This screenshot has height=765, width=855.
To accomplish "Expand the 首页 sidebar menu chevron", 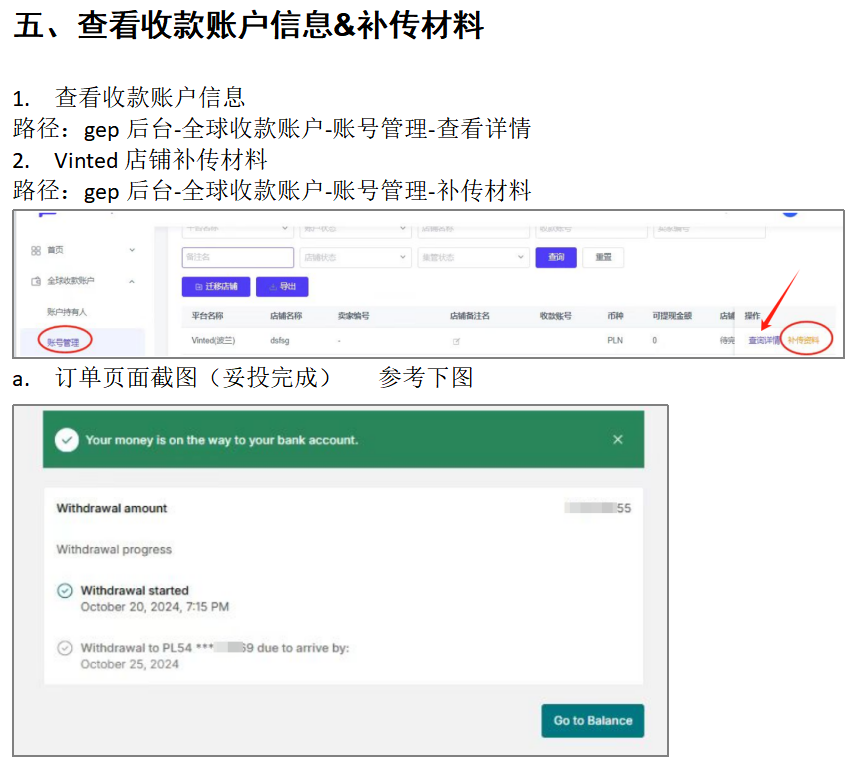I will tap(132, 250).
